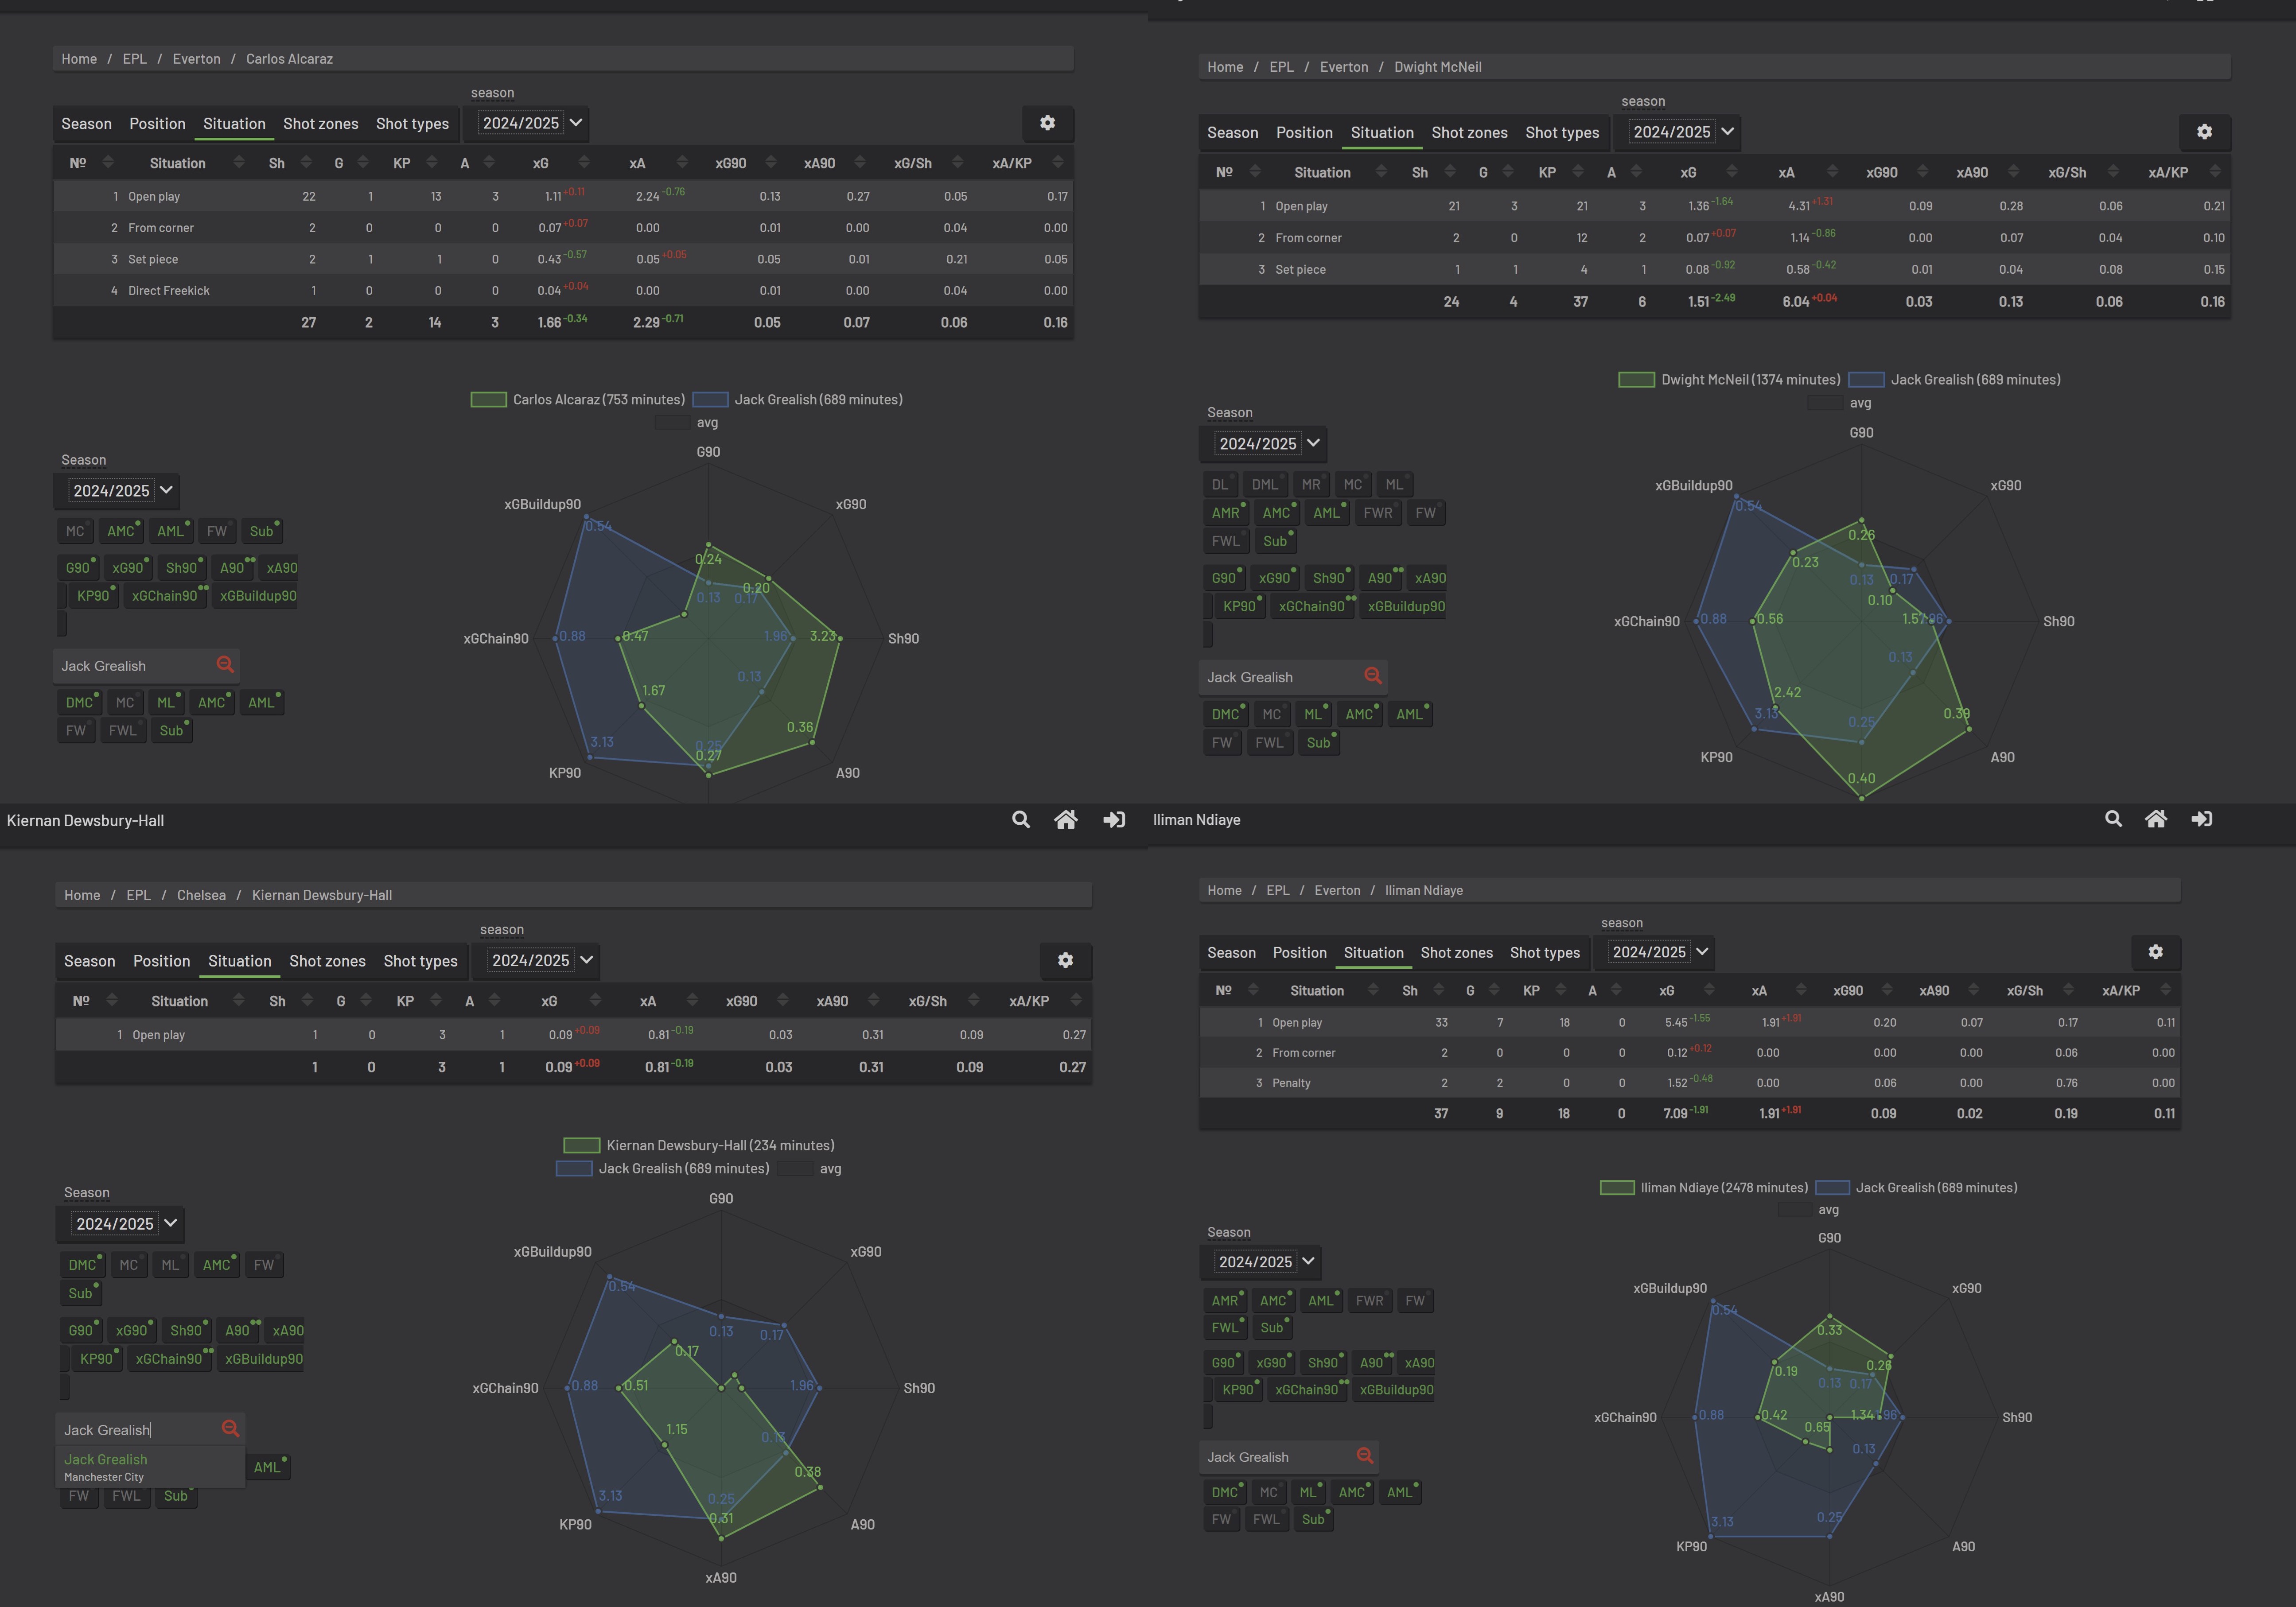The image size is (2296, 1607).
Task: Switch to Season tab in Dewsbury-Hall panel
Action: tap(89, 961)
